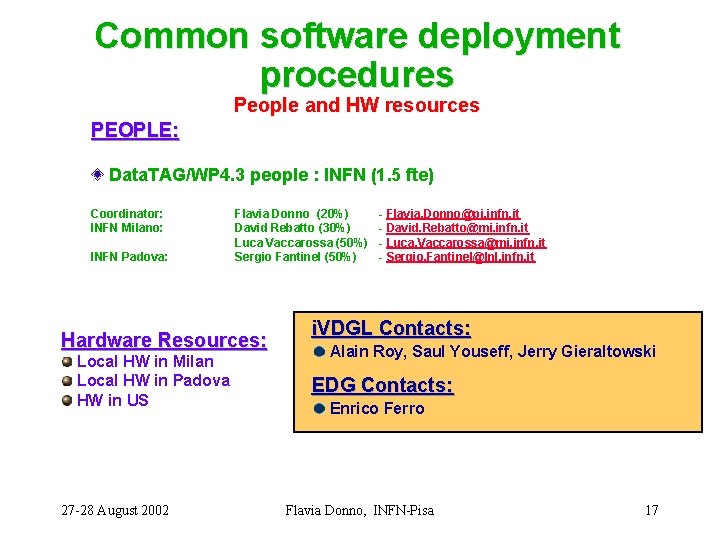Click the "27-28 August 2002" footer date
The height and width of the screenshot is (540, 720).
[115, 511]
